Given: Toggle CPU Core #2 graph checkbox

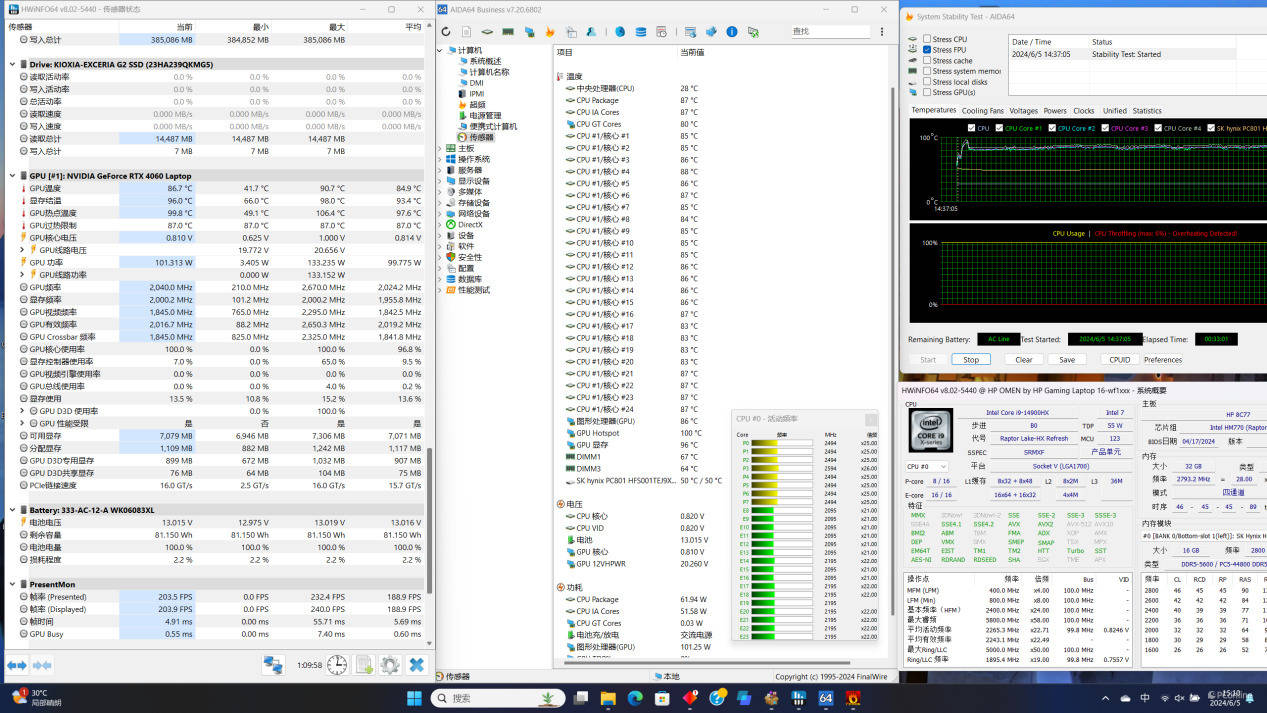Looking at the screenshot, I should (x=1051, y=128).
